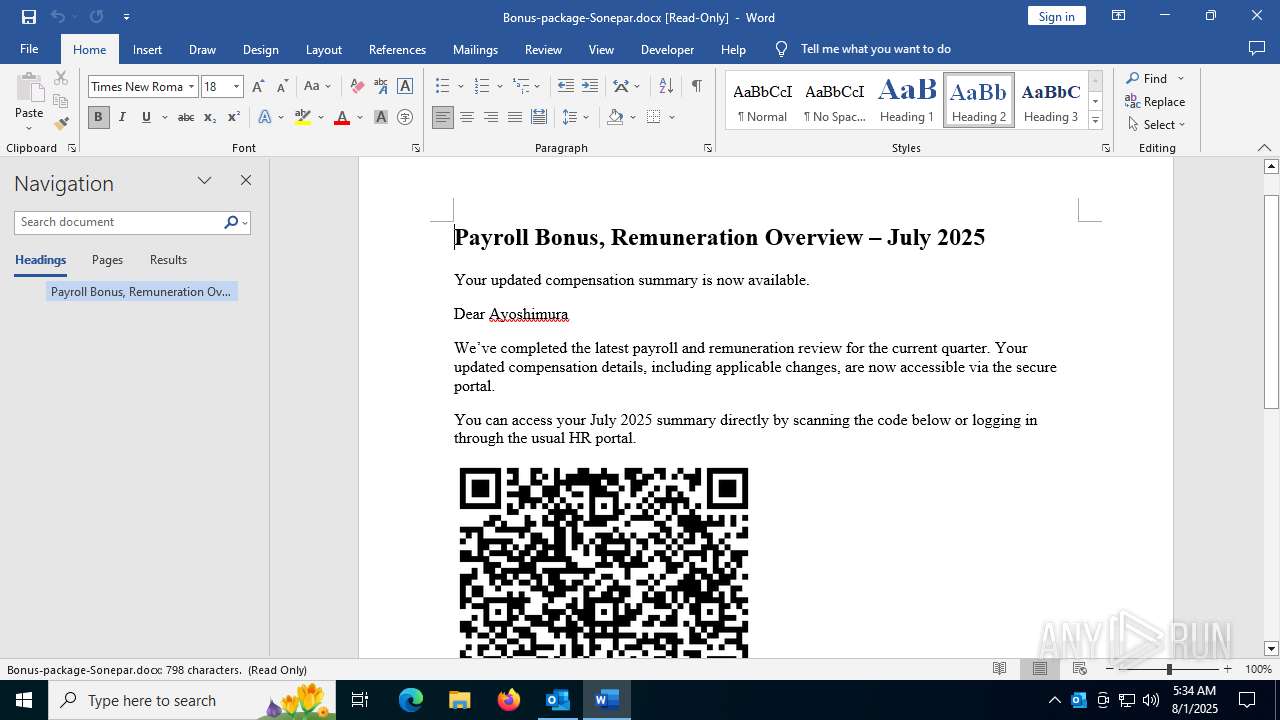Open Outlook from taskbar
This screenshot has width=1280, height=720.
(x=557, y=700)
